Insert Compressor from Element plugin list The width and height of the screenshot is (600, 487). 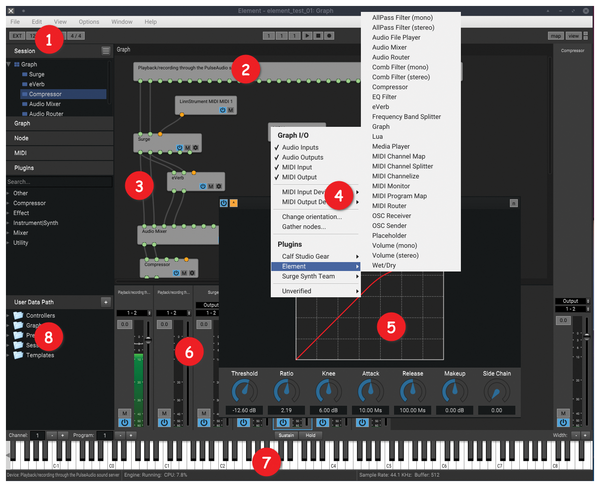tap(390, 87)
